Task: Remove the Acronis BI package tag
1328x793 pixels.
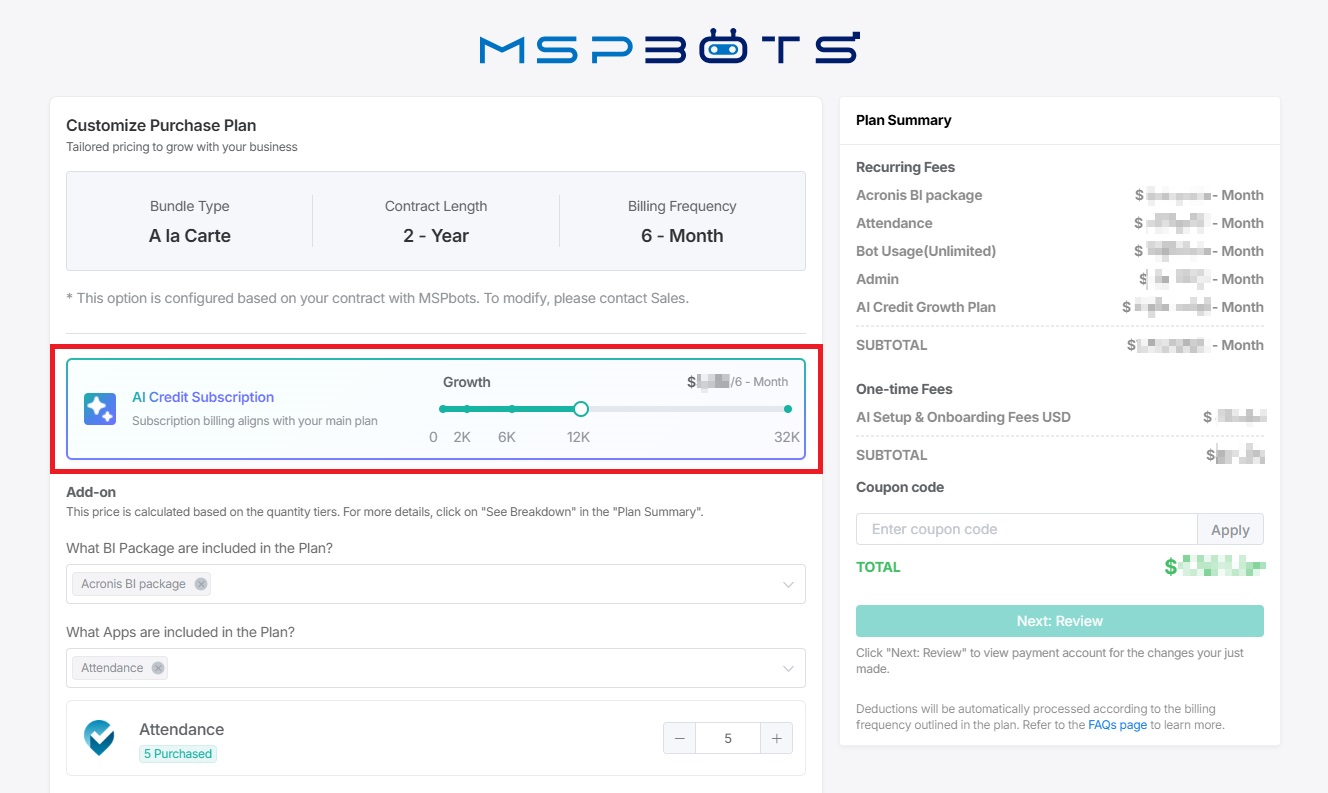Action: [201, 584]
